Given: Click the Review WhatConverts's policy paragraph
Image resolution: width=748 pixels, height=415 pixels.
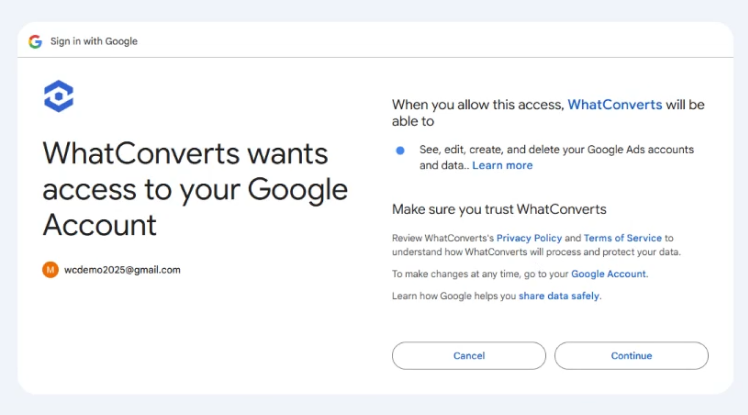Looking at the screenshot, I should point(536,245).
